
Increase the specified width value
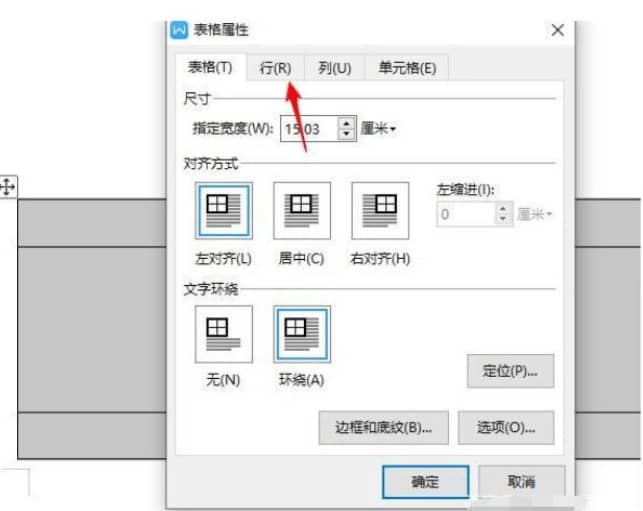pyautogui.click(x=347, y=123)
